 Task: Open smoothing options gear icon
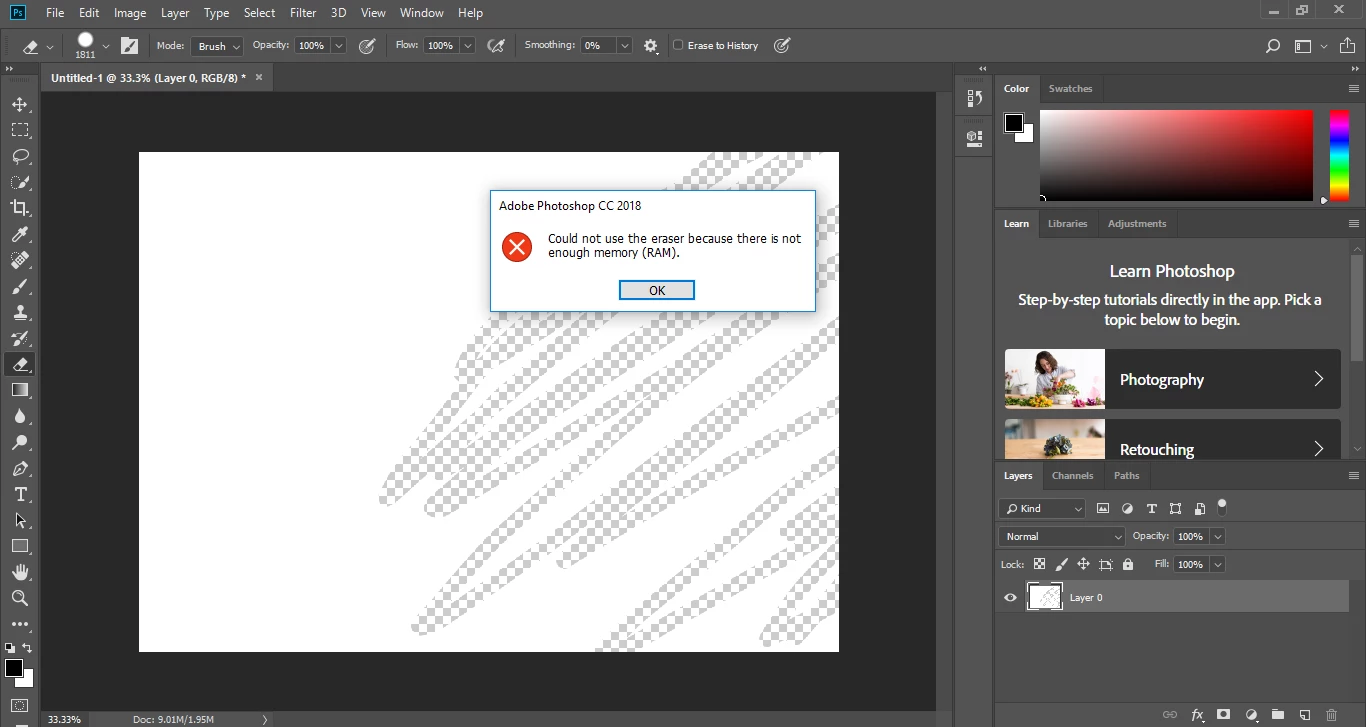point(651,46)
